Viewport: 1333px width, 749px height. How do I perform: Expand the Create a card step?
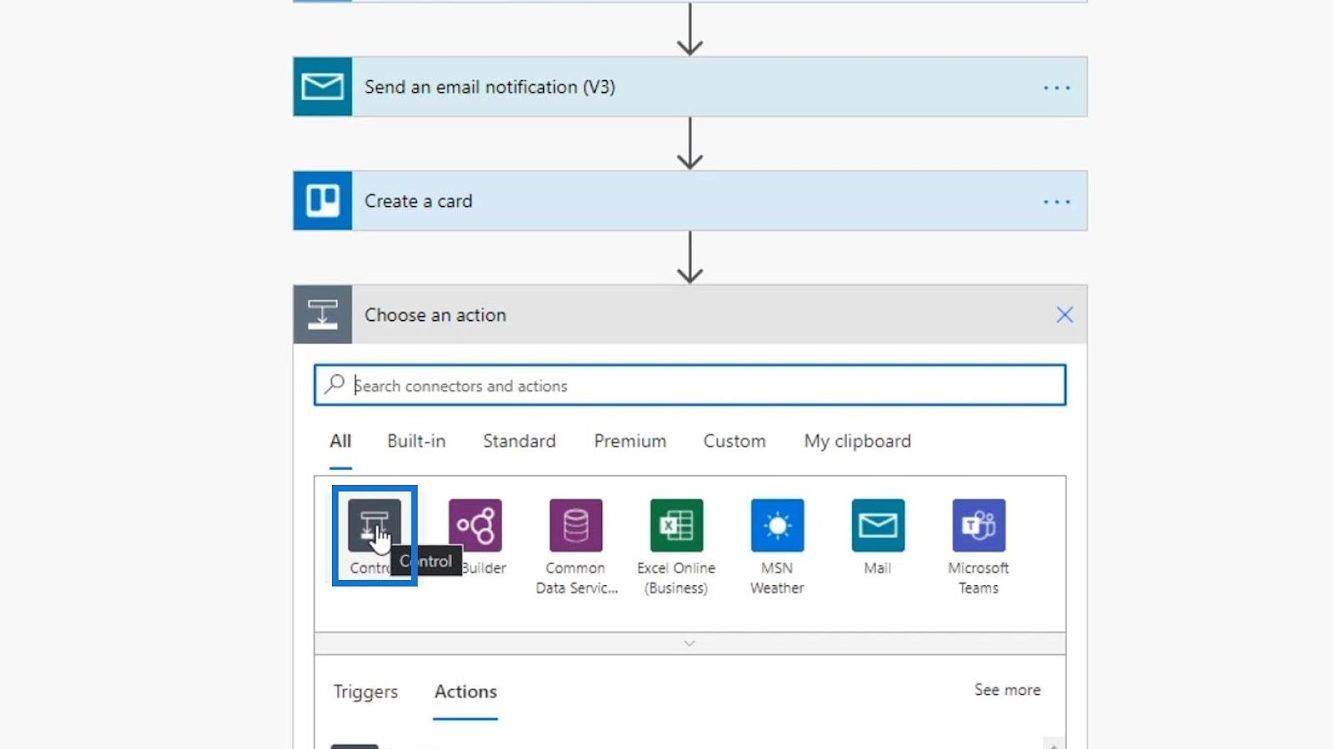click(690, 201)
